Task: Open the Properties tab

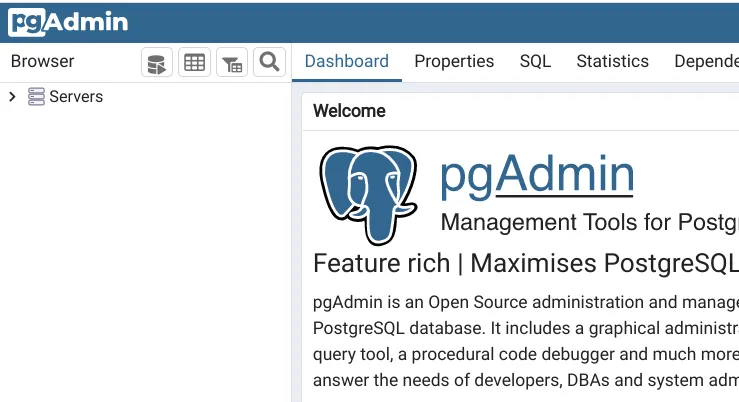Action: pos(454,61)
